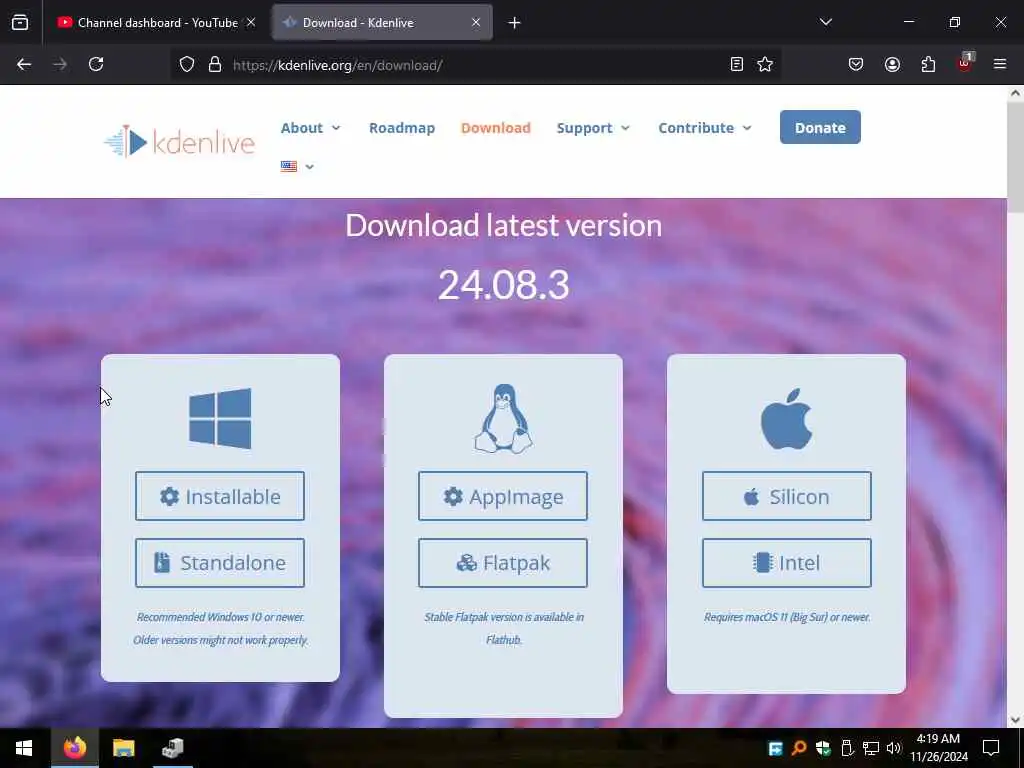The width and height of the screenshot is (1024, 768).
Task: Click the Windows logo on download card
Action: click(x=220, y=419)
